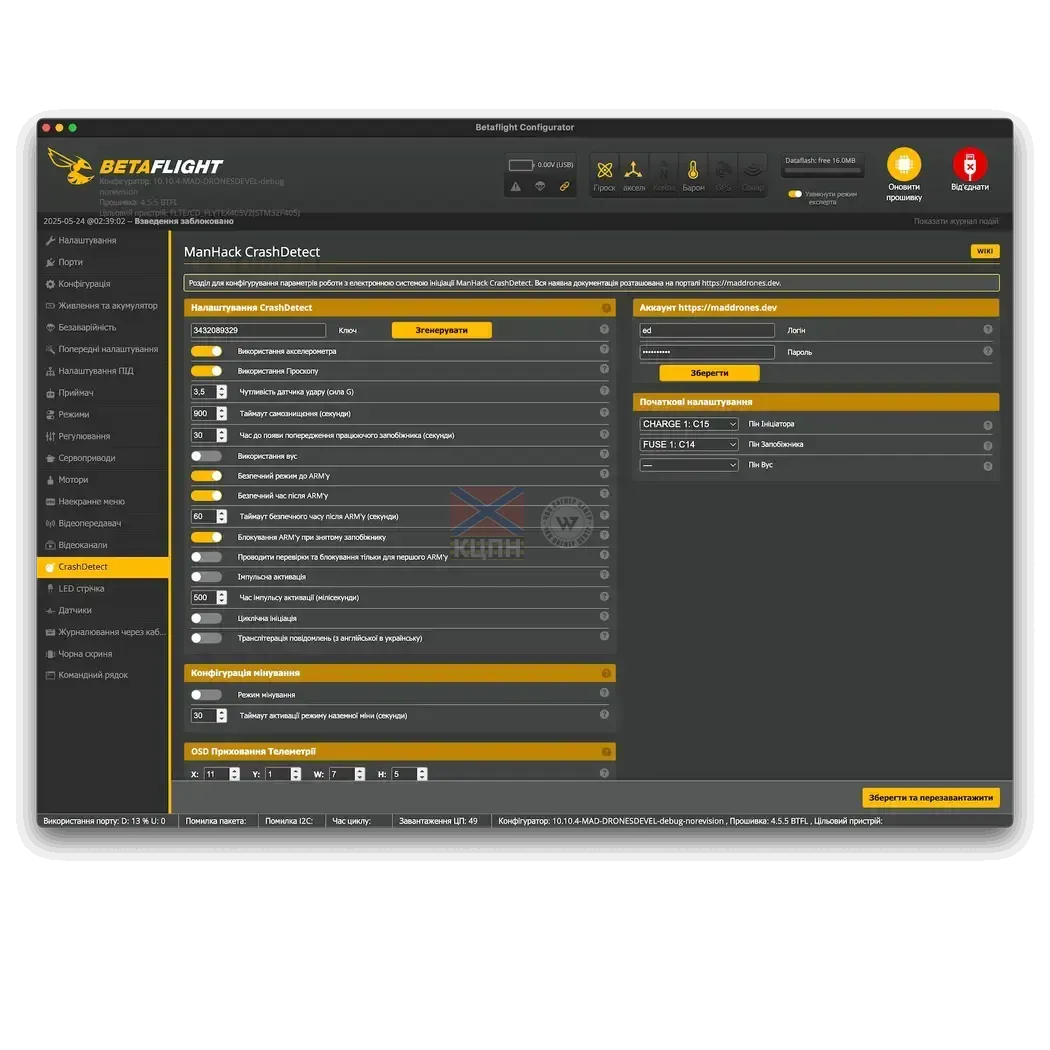Click the GPS sensor icon
1050x1050 pixels.
tap(723, 170)
